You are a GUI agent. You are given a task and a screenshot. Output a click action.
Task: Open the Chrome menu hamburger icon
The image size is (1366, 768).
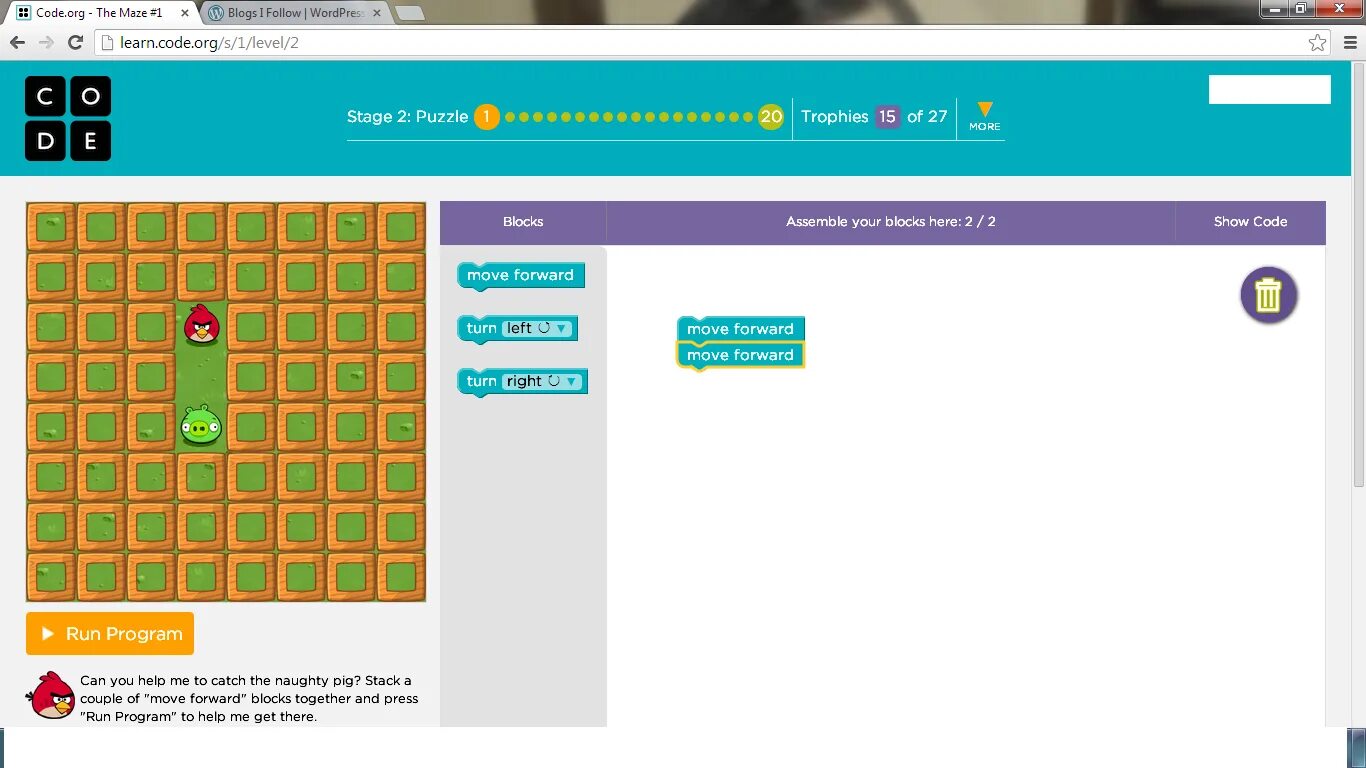point(1349,43)
